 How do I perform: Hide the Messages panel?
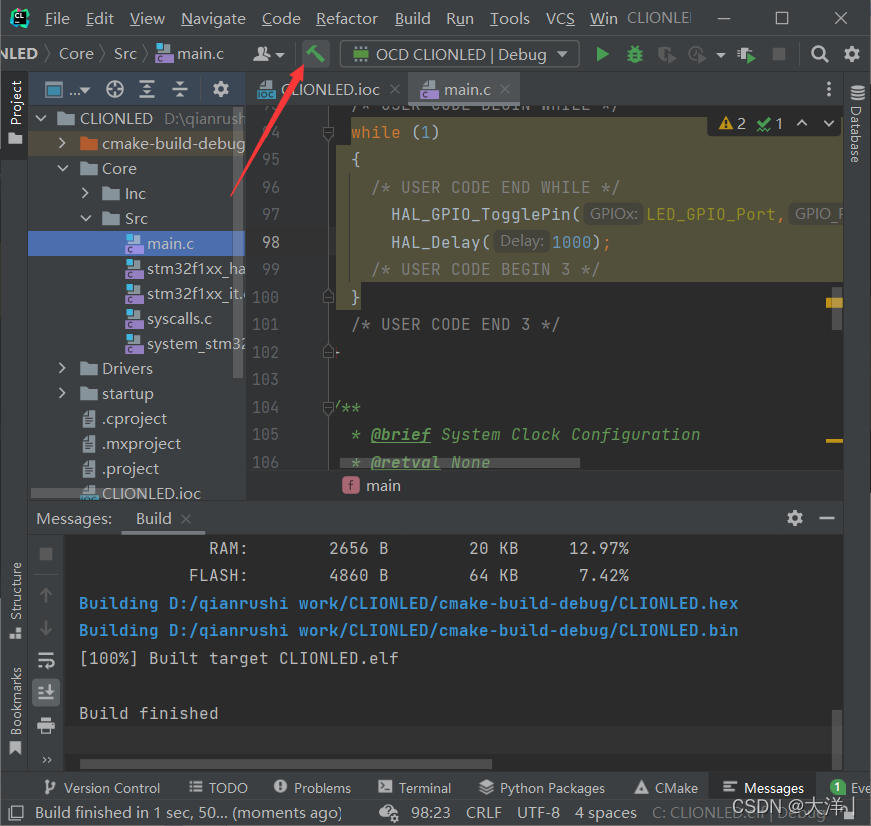(x=827, y=518)
